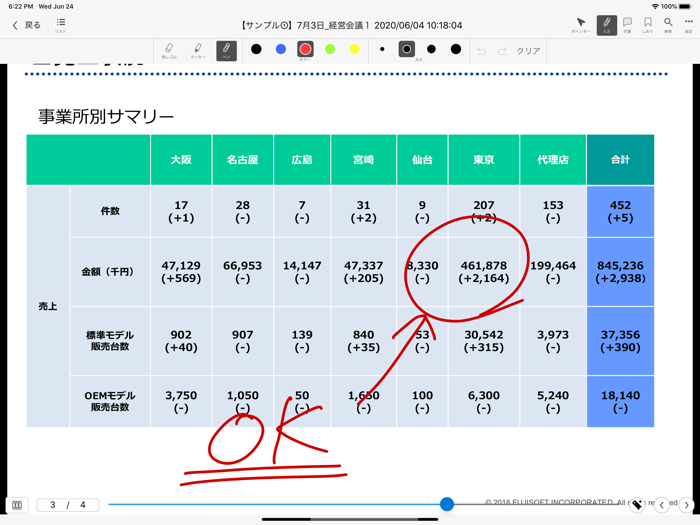Select the pen (ペン) tool
Viewport: 700px width, 525px height.
click(x=226, y=50)
